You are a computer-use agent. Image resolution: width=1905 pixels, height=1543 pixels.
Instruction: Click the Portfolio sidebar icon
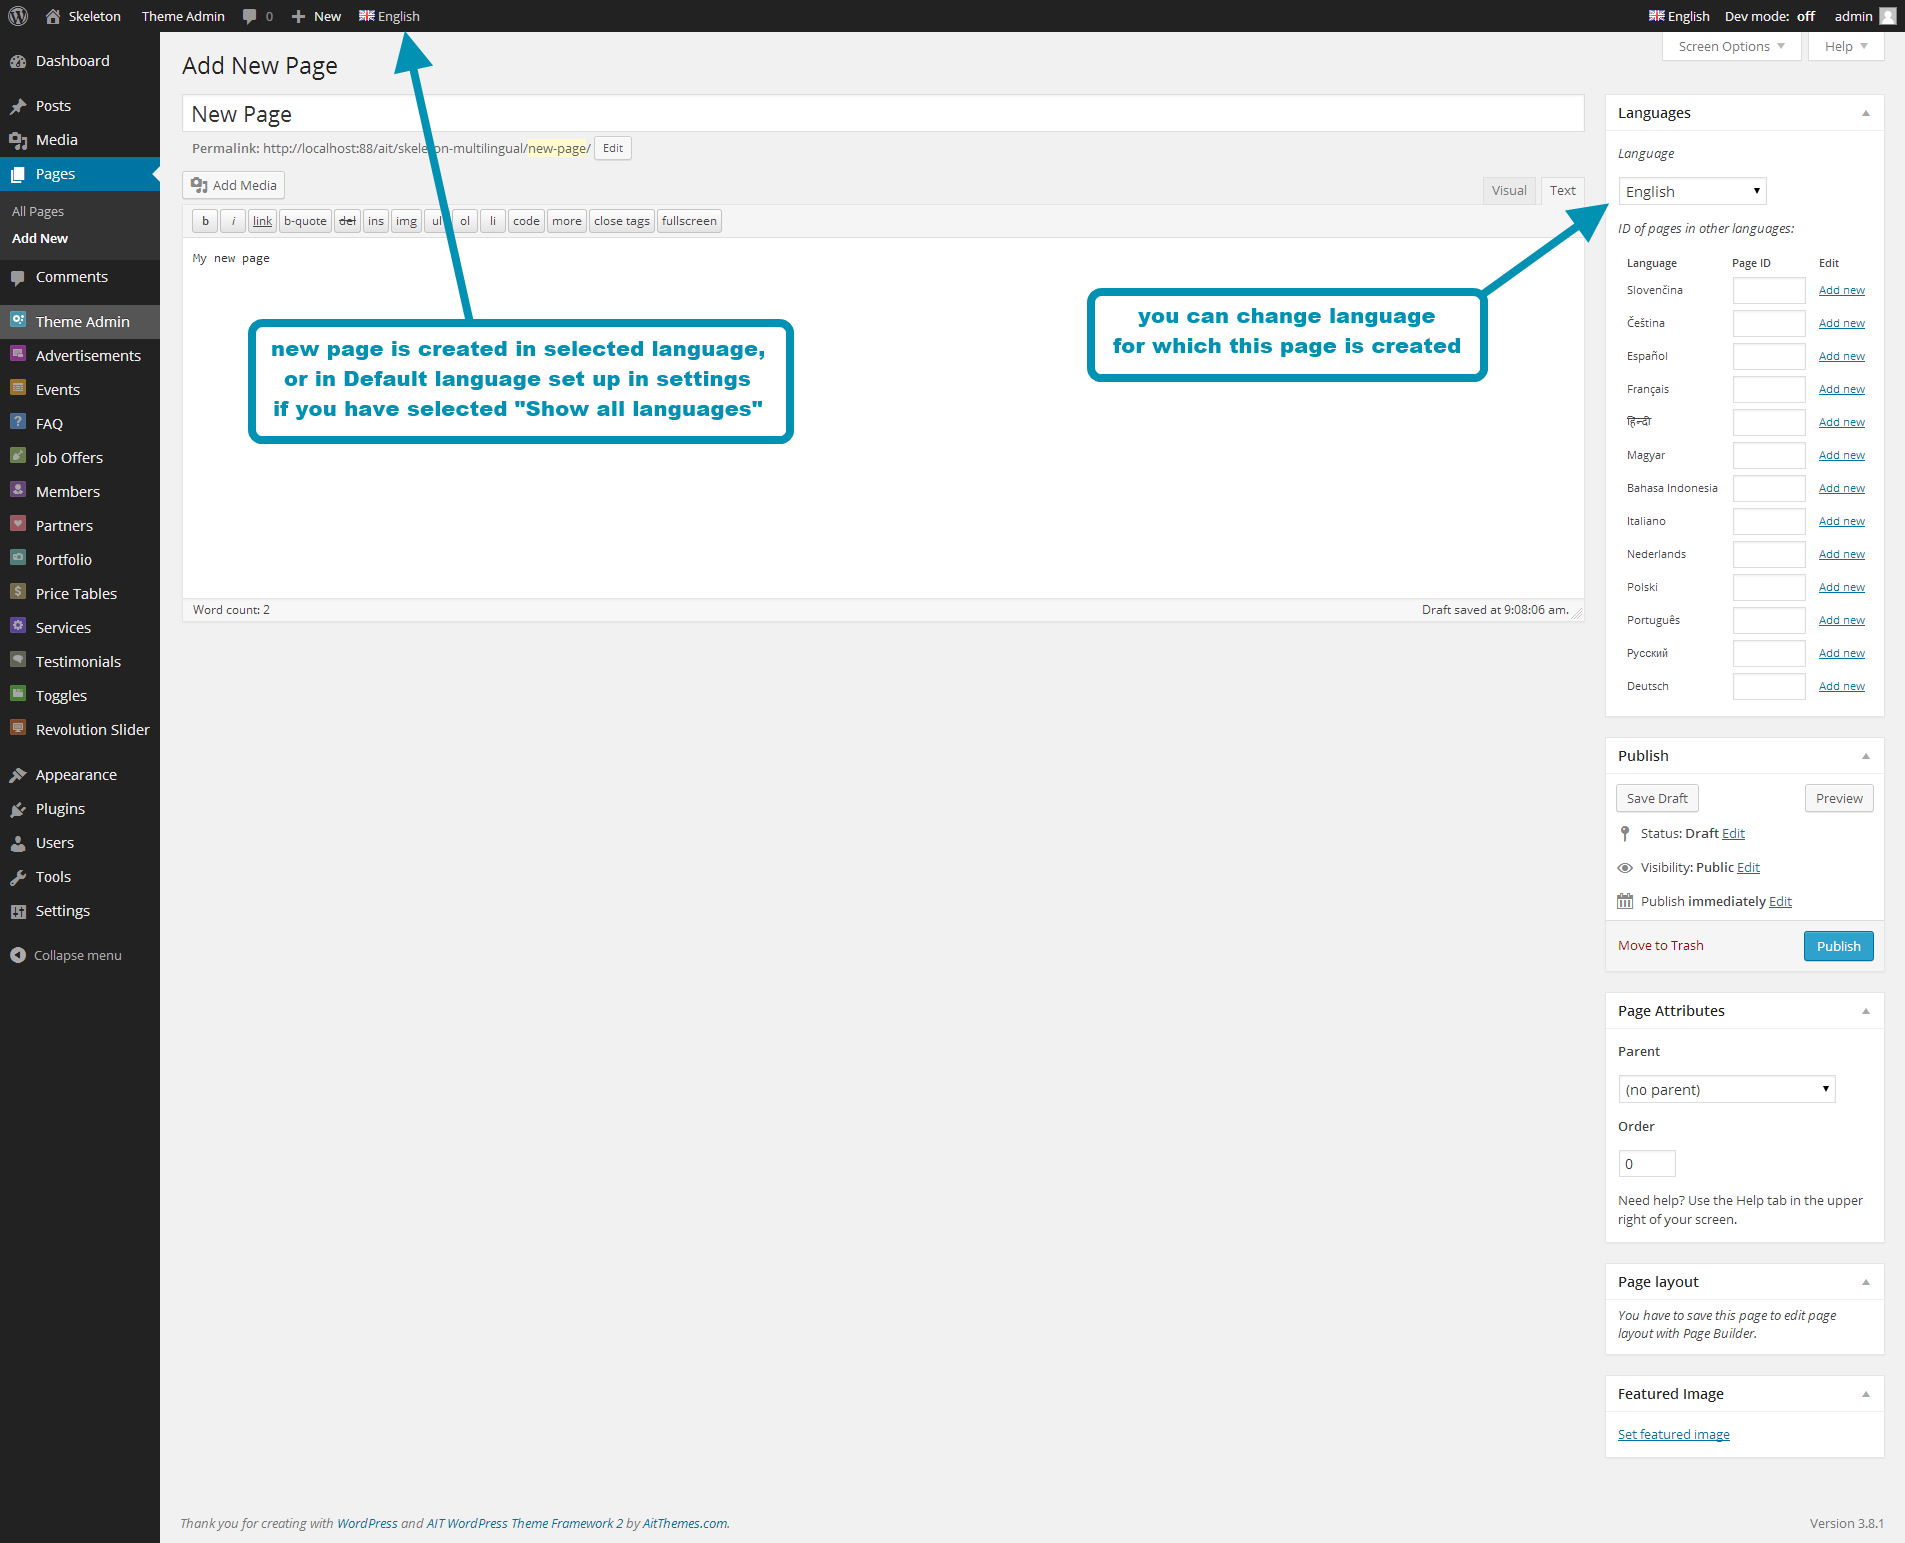point(18,558)
